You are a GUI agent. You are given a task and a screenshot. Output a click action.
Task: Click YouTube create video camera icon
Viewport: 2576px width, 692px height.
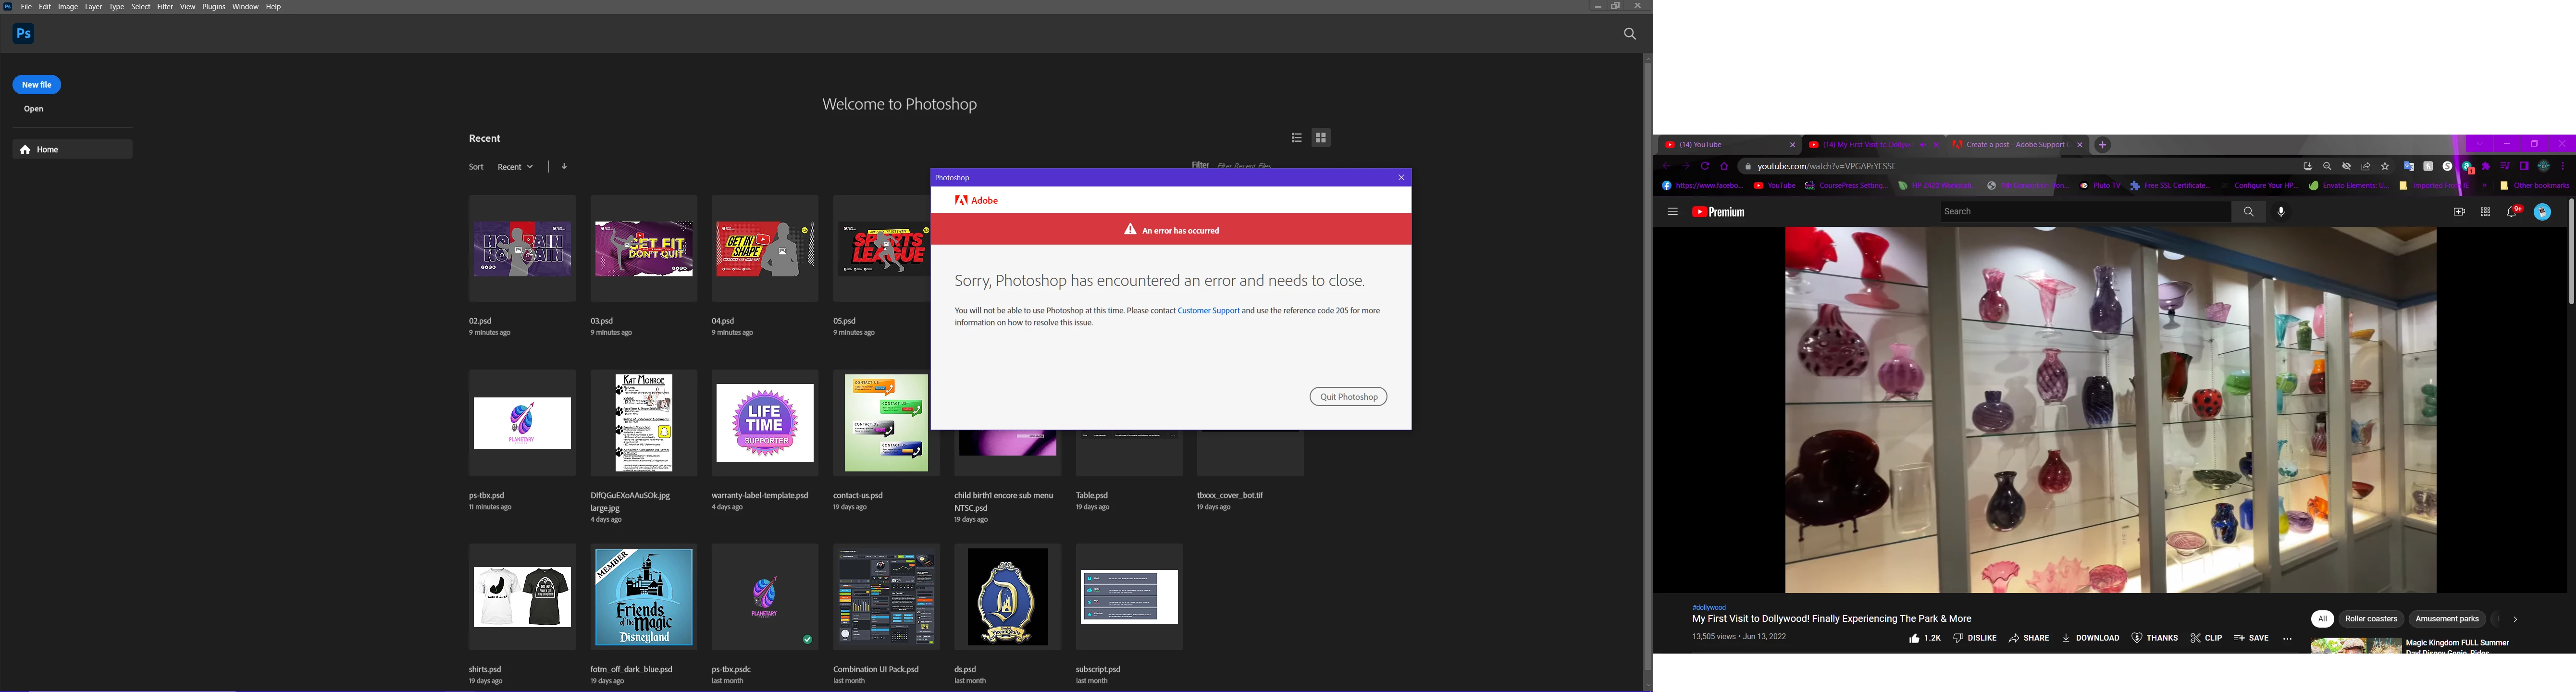click(x=2459, y=212)
